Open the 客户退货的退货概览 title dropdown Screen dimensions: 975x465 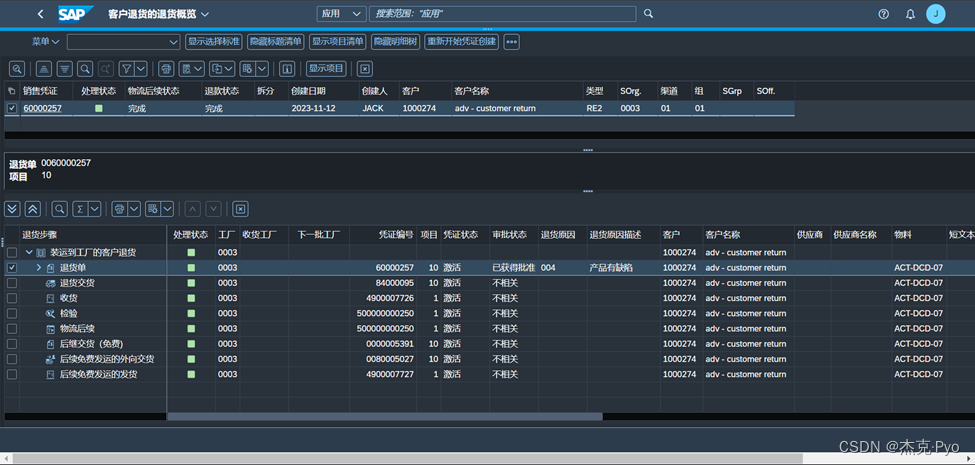[205, 14]
